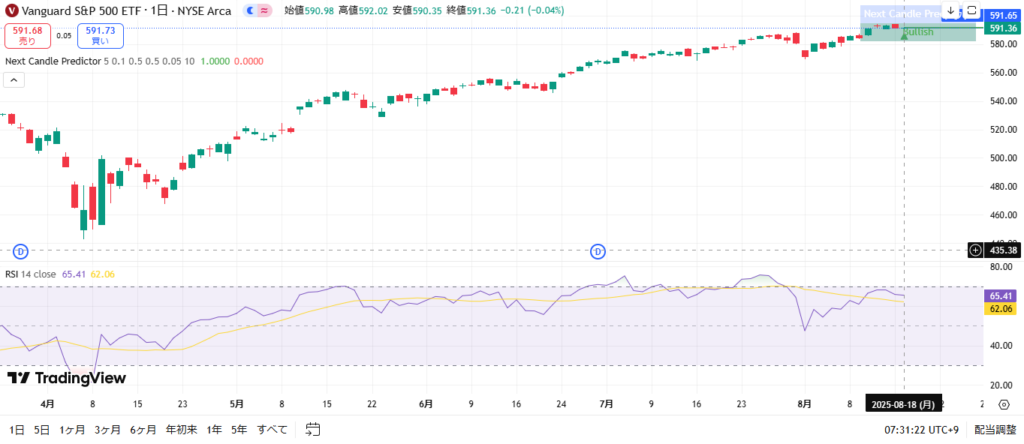Click the fullscreen frame icon
This screenshot has height=444, width=1024.
point(971,10)
